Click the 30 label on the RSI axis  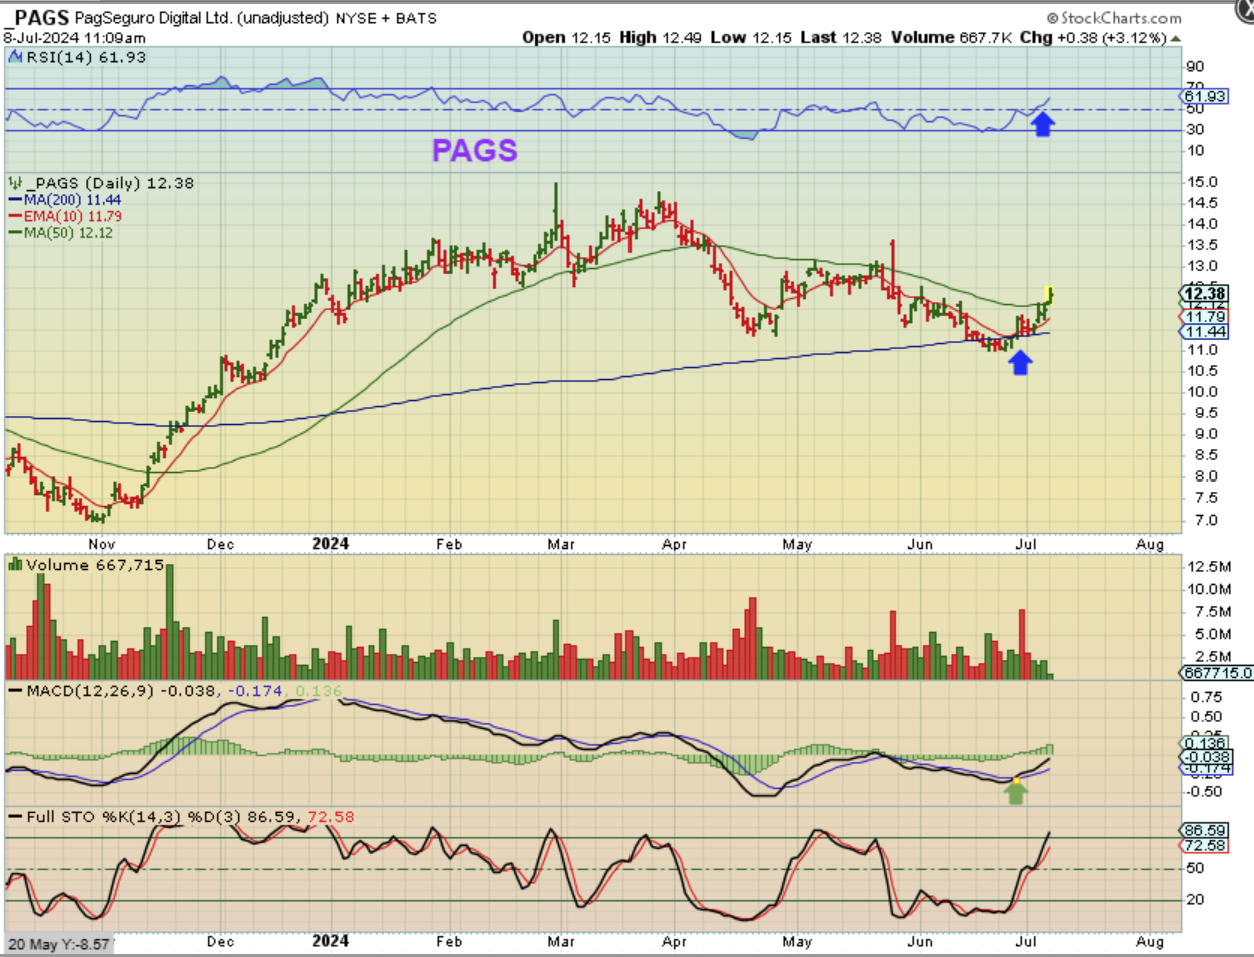tap(1194, 129)
